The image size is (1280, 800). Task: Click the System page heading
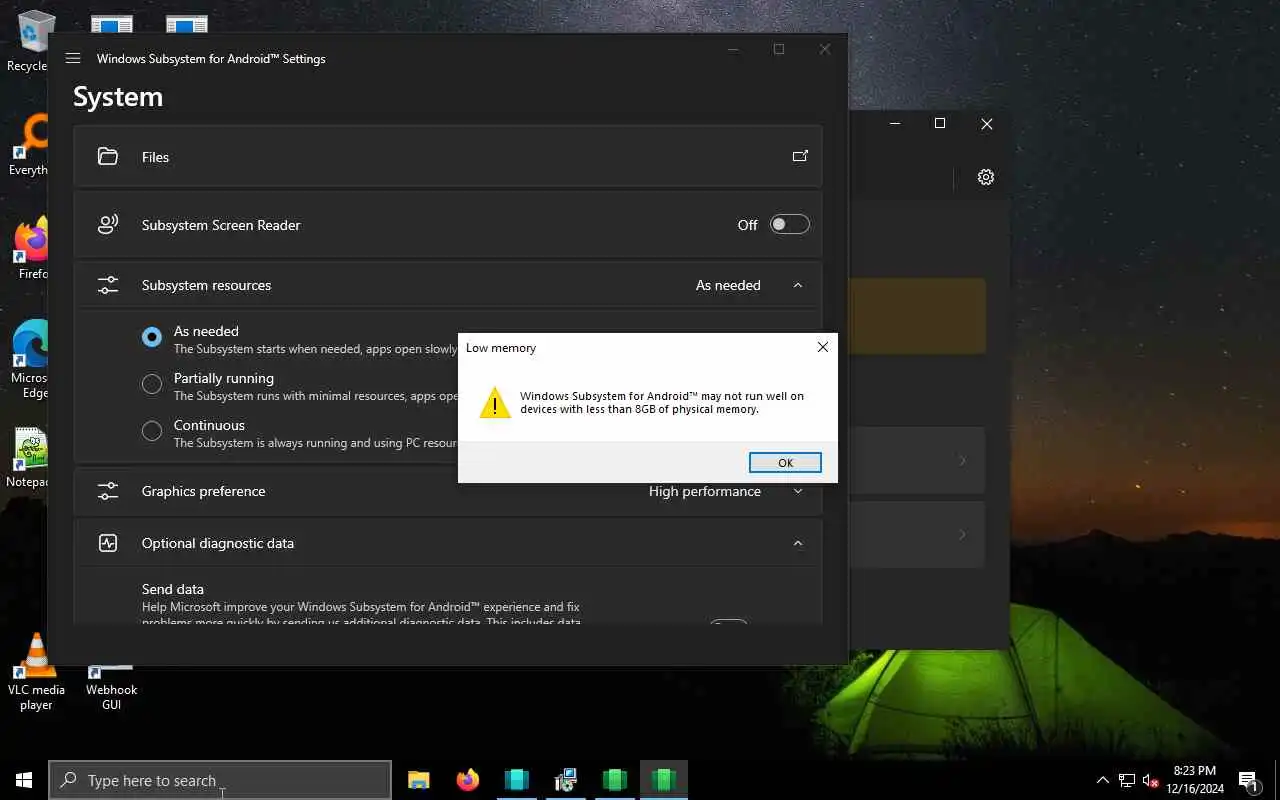point(118,97)
